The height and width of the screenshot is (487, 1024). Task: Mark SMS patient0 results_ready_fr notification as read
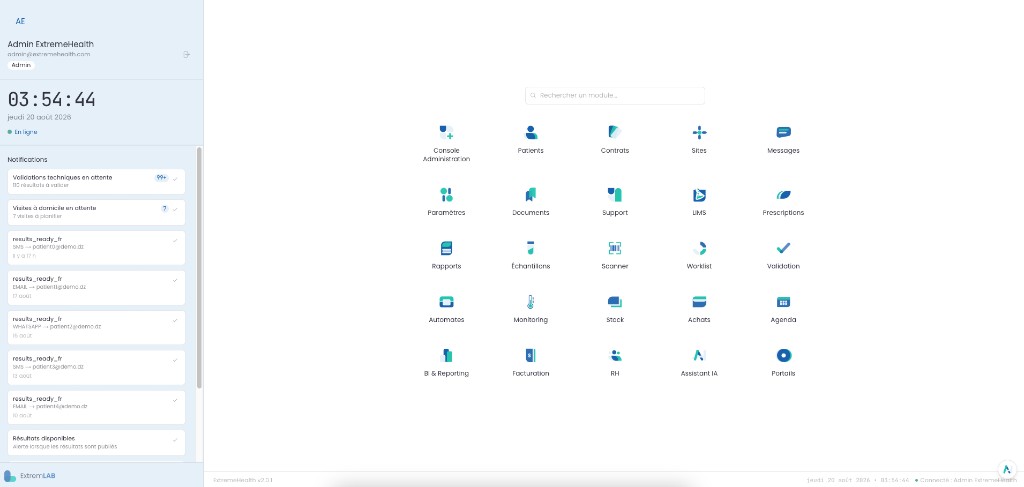pos(175,240)
